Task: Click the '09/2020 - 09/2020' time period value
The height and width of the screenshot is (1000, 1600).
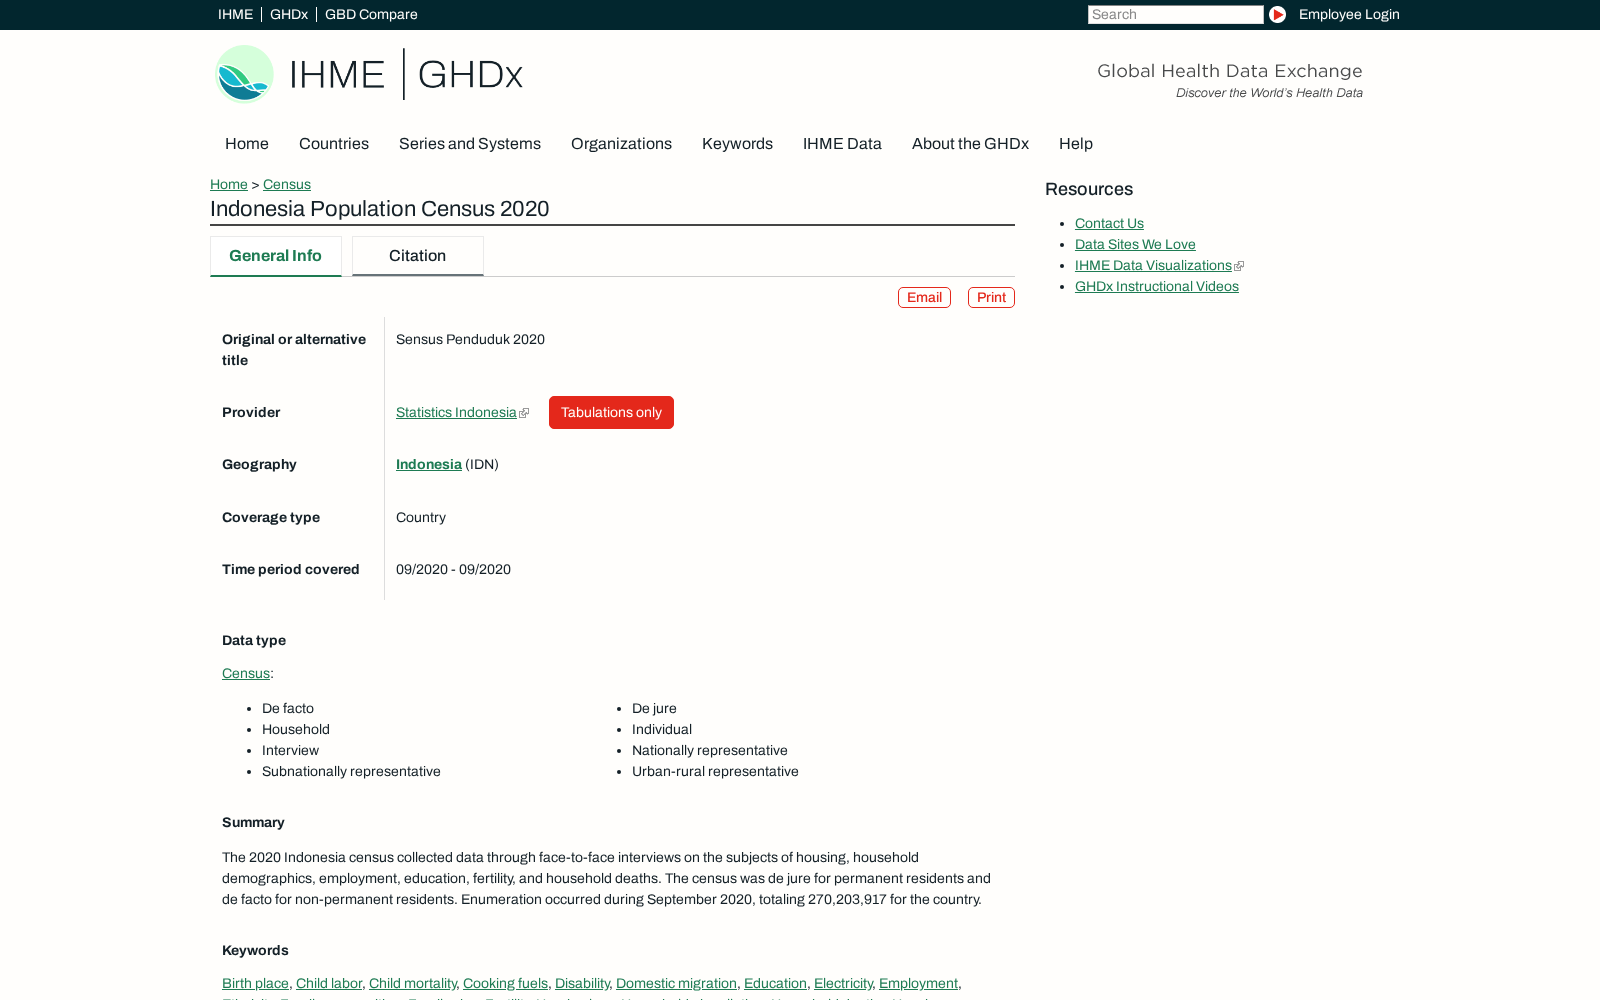Action: (x=453, y=570)
